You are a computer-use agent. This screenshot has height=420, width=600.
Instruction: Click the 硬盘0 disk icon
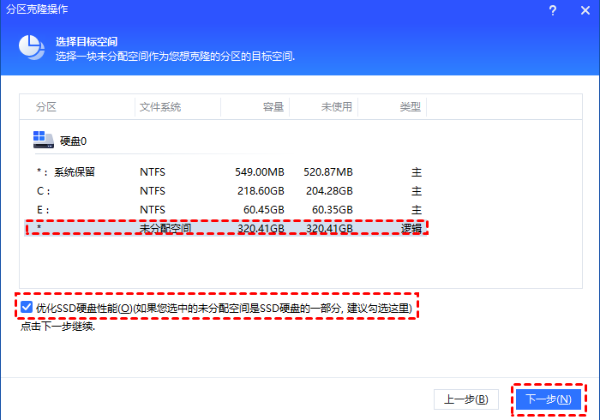(x=42, y=141)
